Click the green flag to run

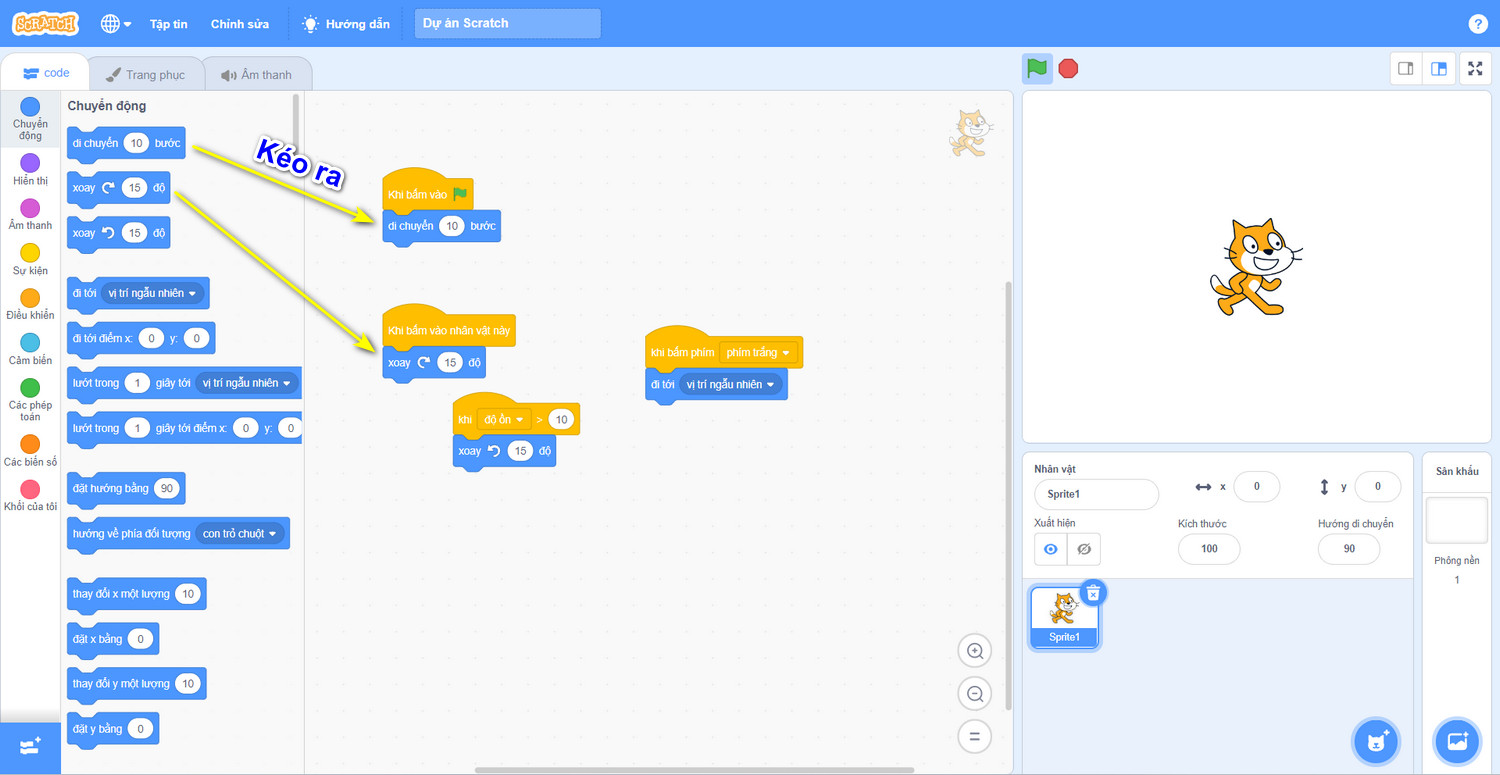[1037, 69]
